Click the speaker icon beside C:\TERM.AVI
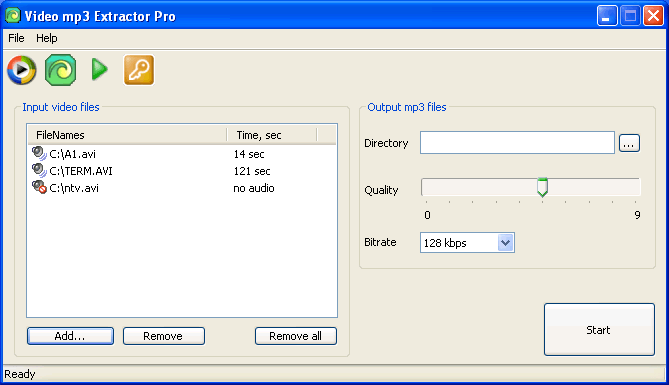669x385 pixels. (39, 171)
